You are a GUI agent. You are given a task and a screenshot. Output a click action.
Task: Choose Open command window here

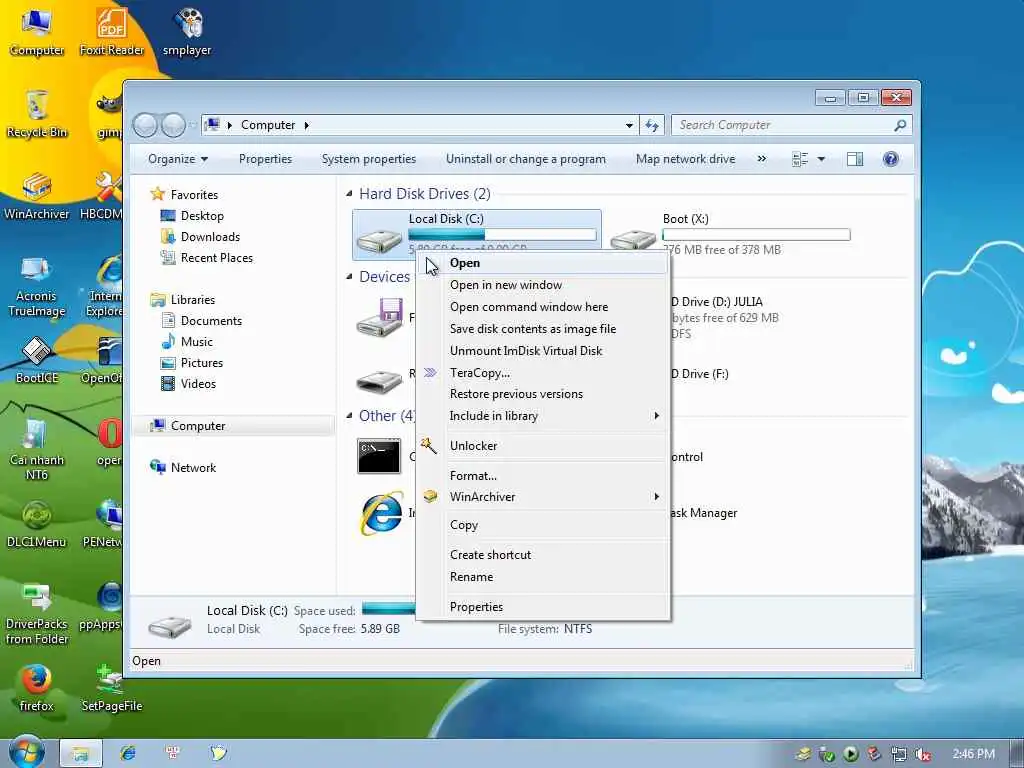point(542,306)
